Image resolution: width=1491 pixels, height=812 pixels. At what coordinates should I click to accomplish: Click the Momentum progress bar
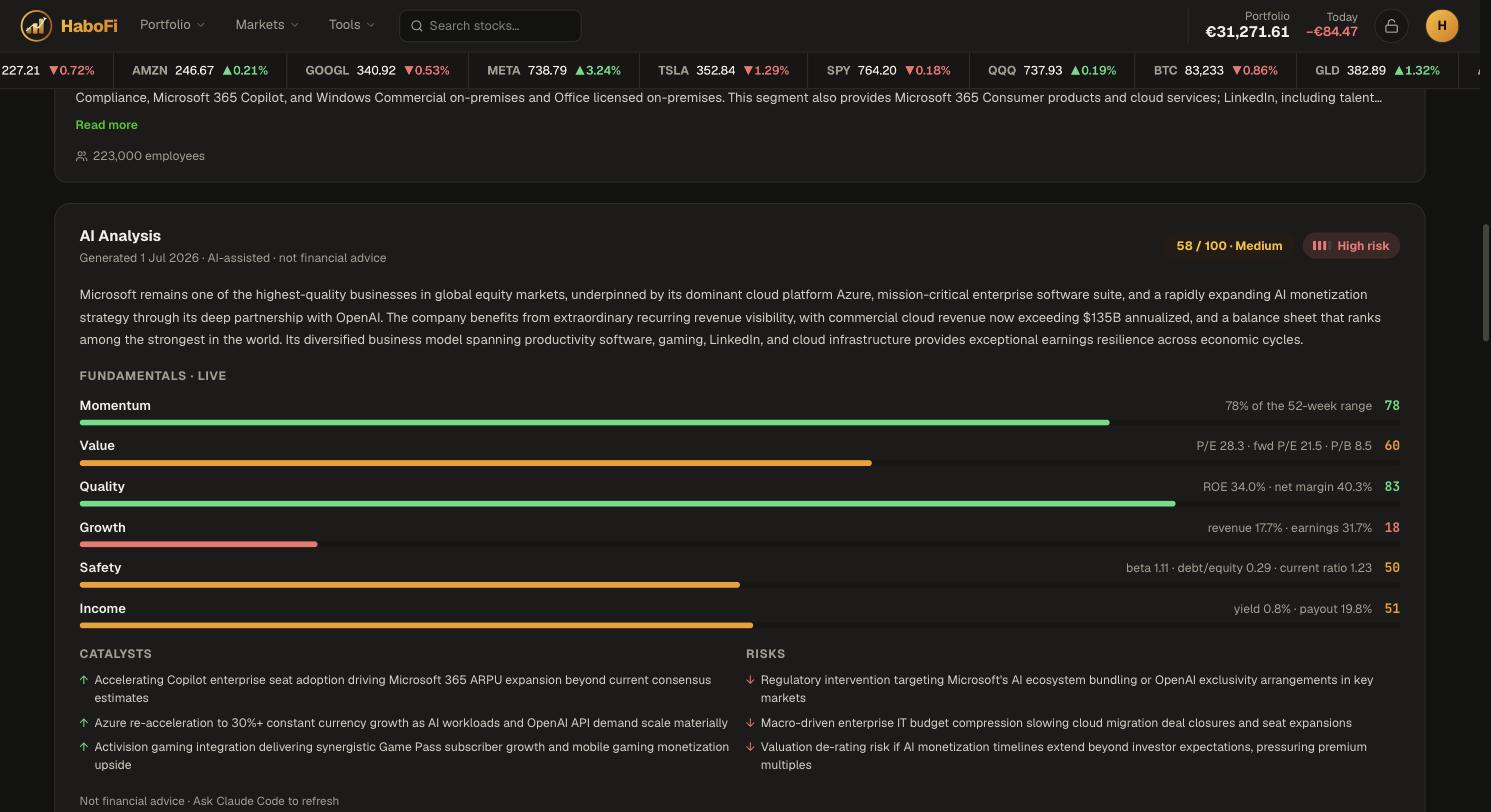pos(739,423)
